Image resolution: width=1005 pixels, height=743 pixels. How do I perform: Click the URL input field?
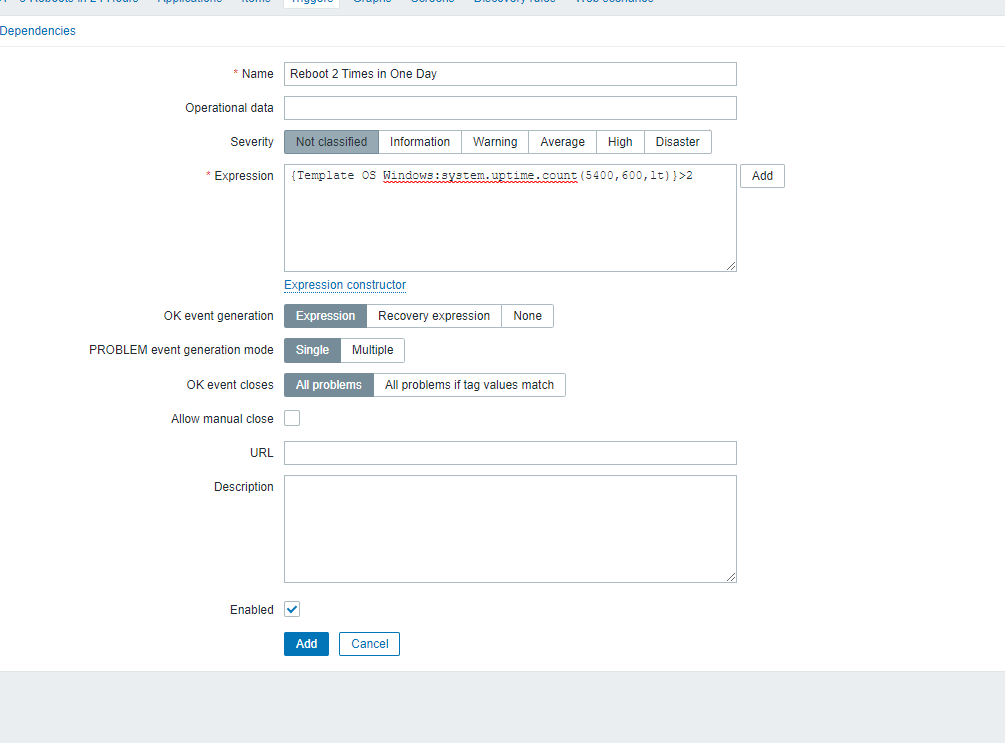(x=510, y=453)
